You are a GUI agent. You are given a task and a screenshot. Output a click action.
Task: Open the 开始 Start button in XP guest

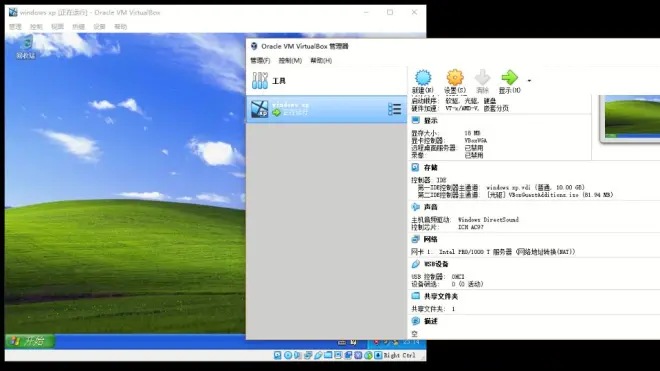29,341
